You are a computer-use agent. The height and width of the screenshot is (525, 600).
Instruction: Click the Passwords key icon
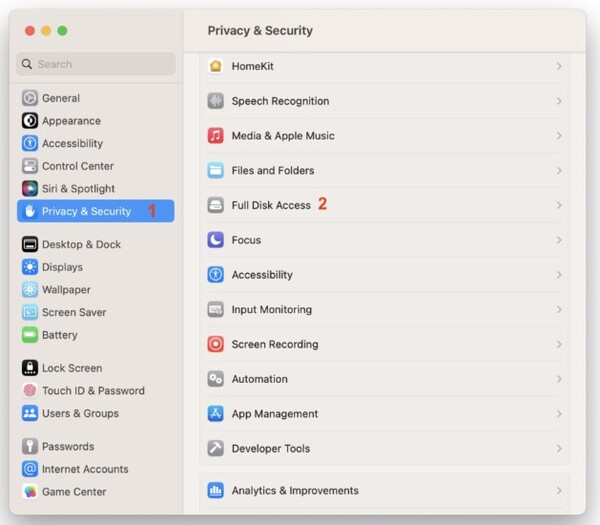(x=30, y=446)
